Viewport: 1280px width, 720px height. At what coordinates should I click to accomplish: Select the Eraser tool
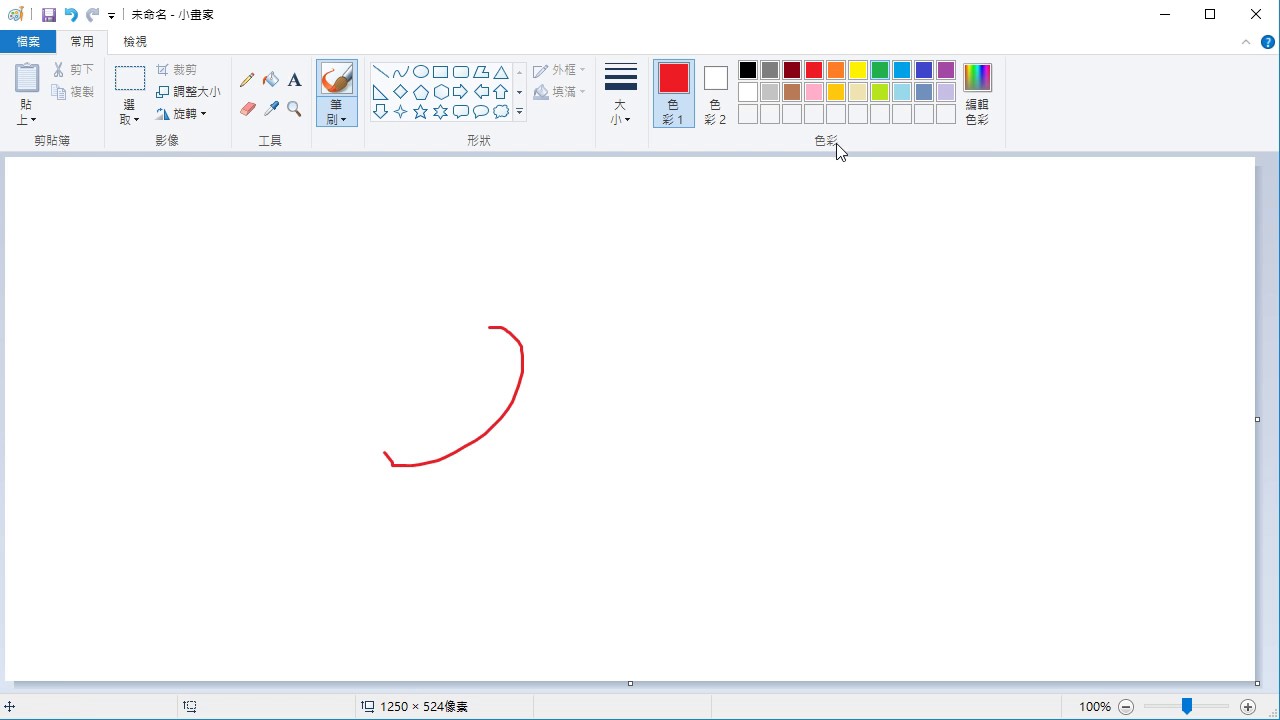[247, 109]
